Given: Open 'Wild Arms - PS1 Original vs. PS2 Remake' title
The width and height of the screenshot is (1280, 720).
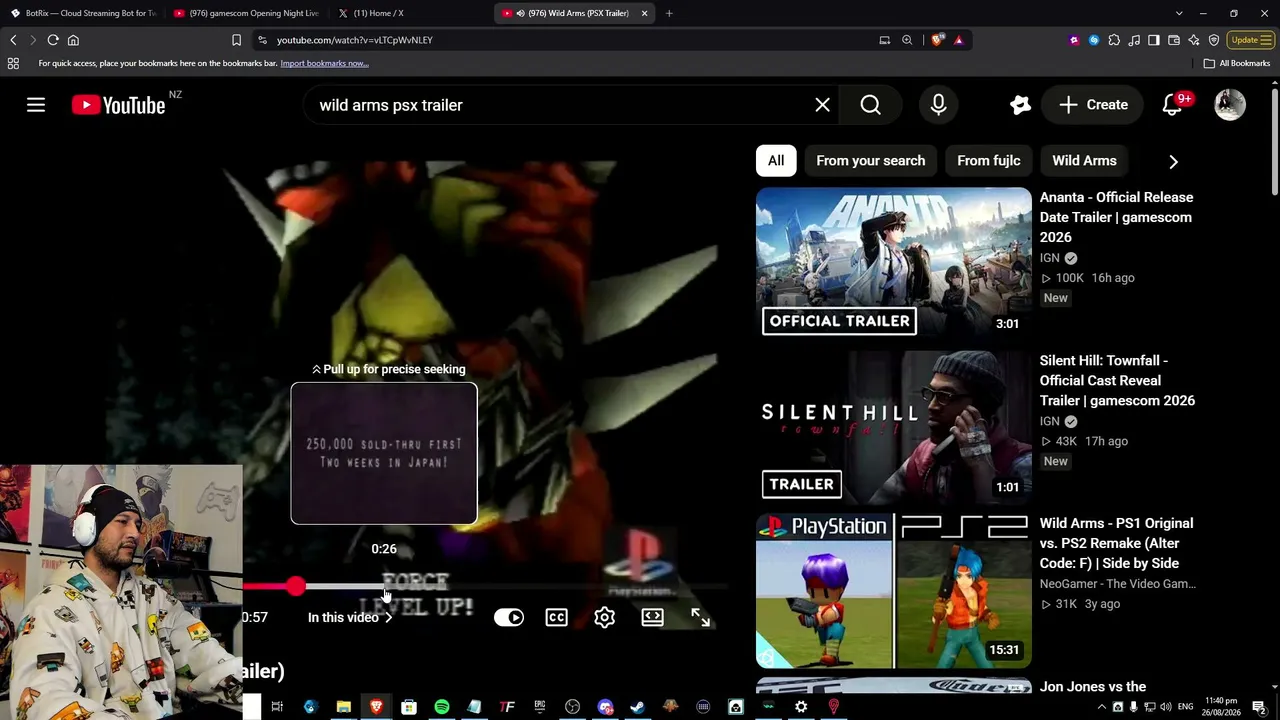Looking at the screenshot, I should (1116, 543).
